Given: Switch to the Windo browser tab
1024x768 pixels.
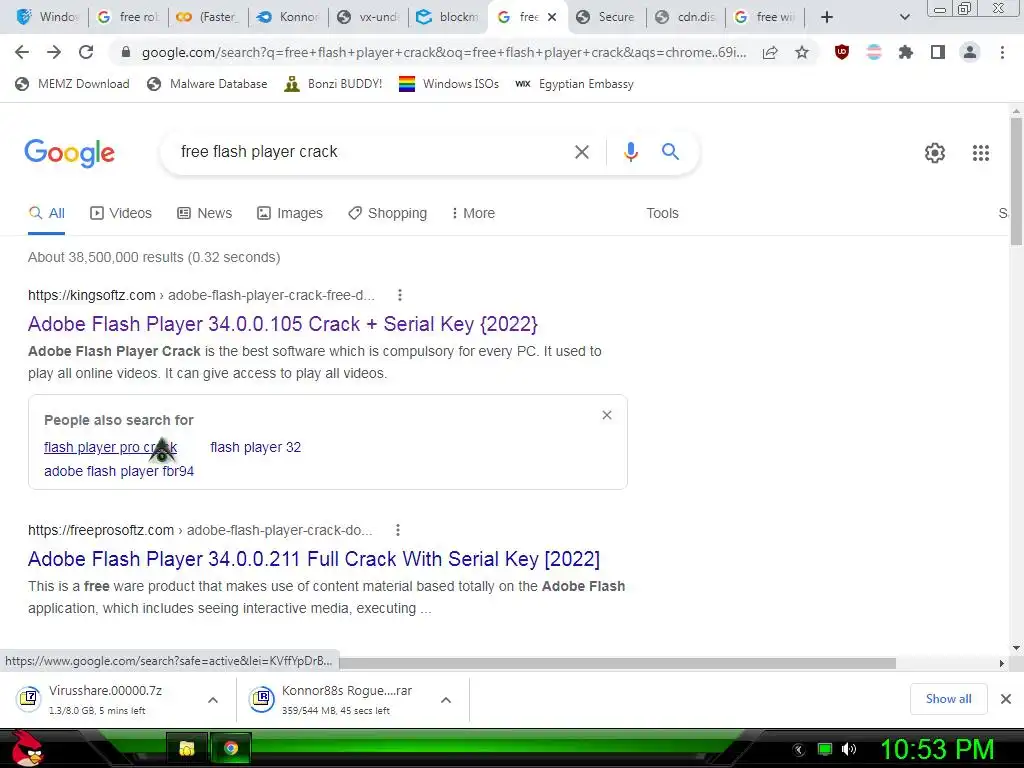Looking at the screenshot, I should [47, 17].
